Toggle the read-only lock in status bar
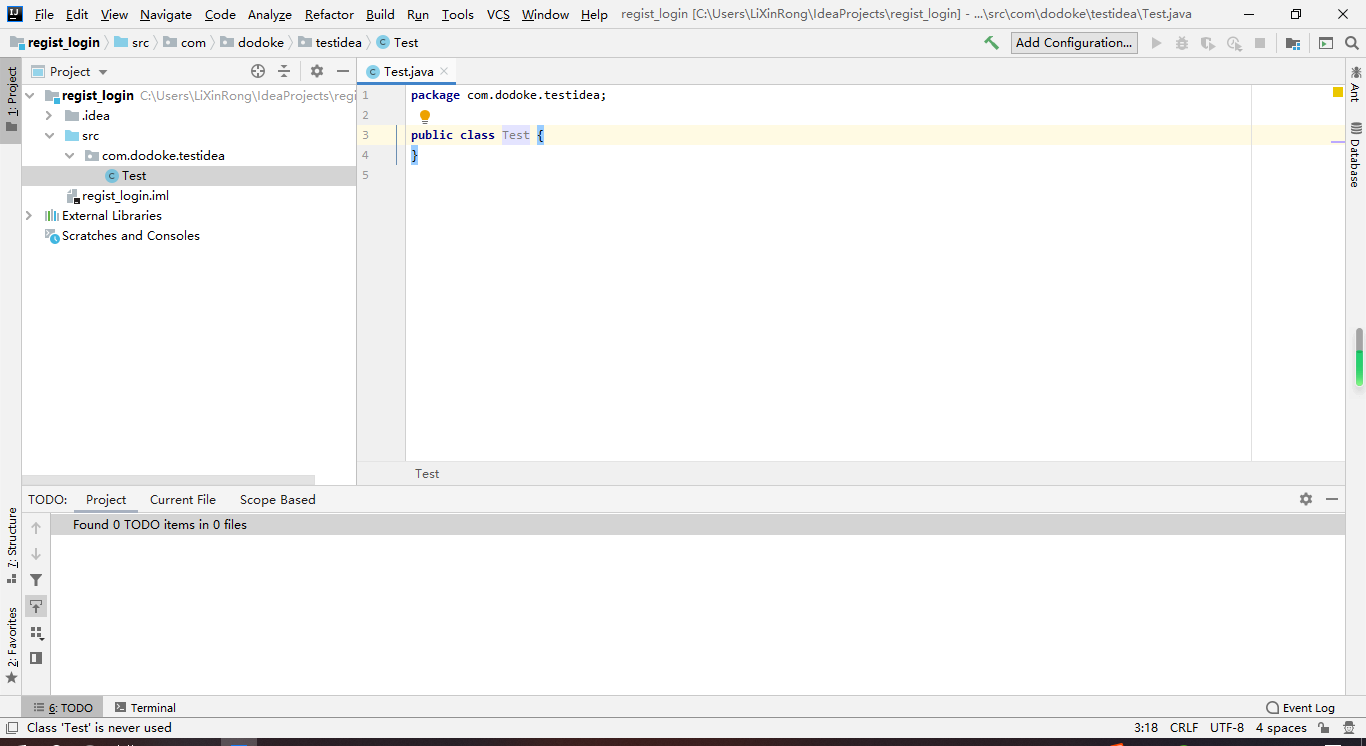 tap(1323, 727)
